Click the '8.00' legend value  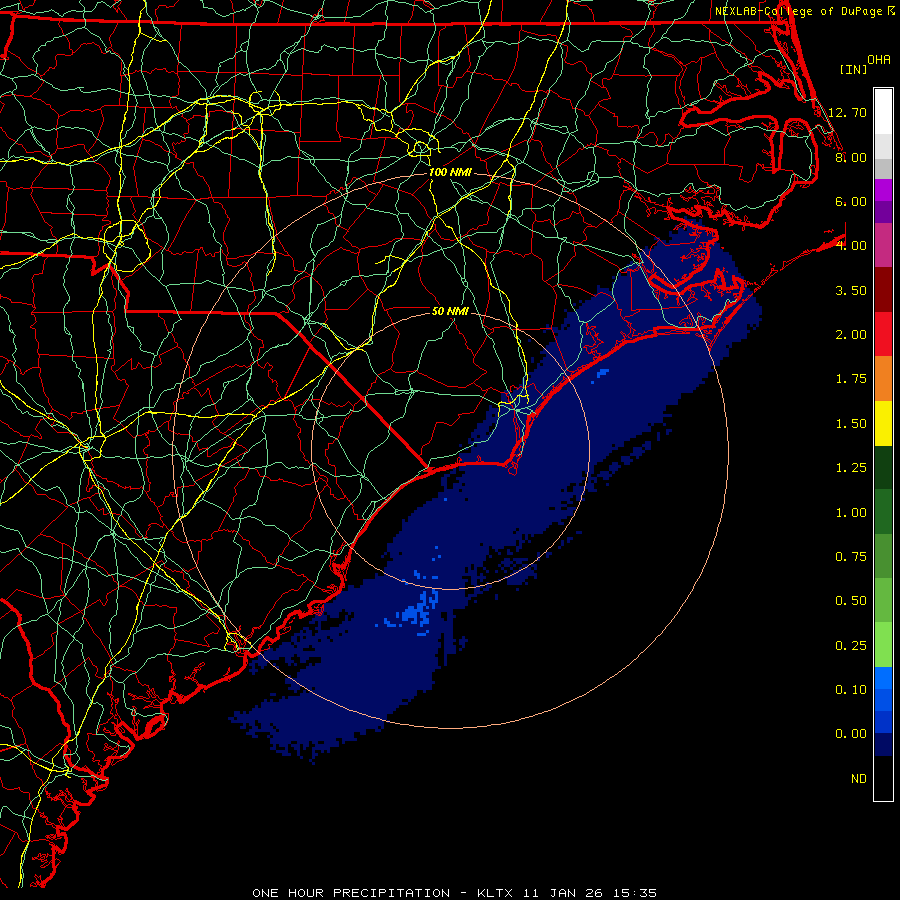tap(851, 157)
